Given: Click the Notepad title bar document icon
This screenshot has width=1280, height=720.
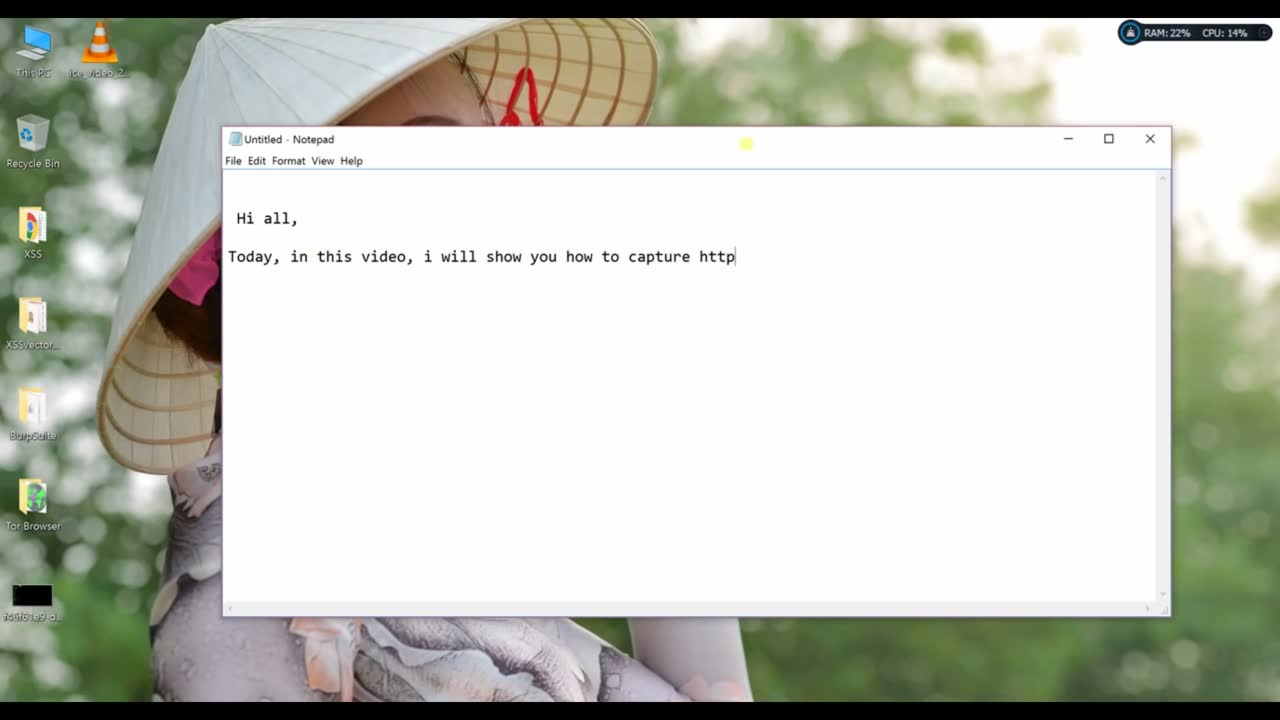Looking at the screenshot, I should point(235,139).
